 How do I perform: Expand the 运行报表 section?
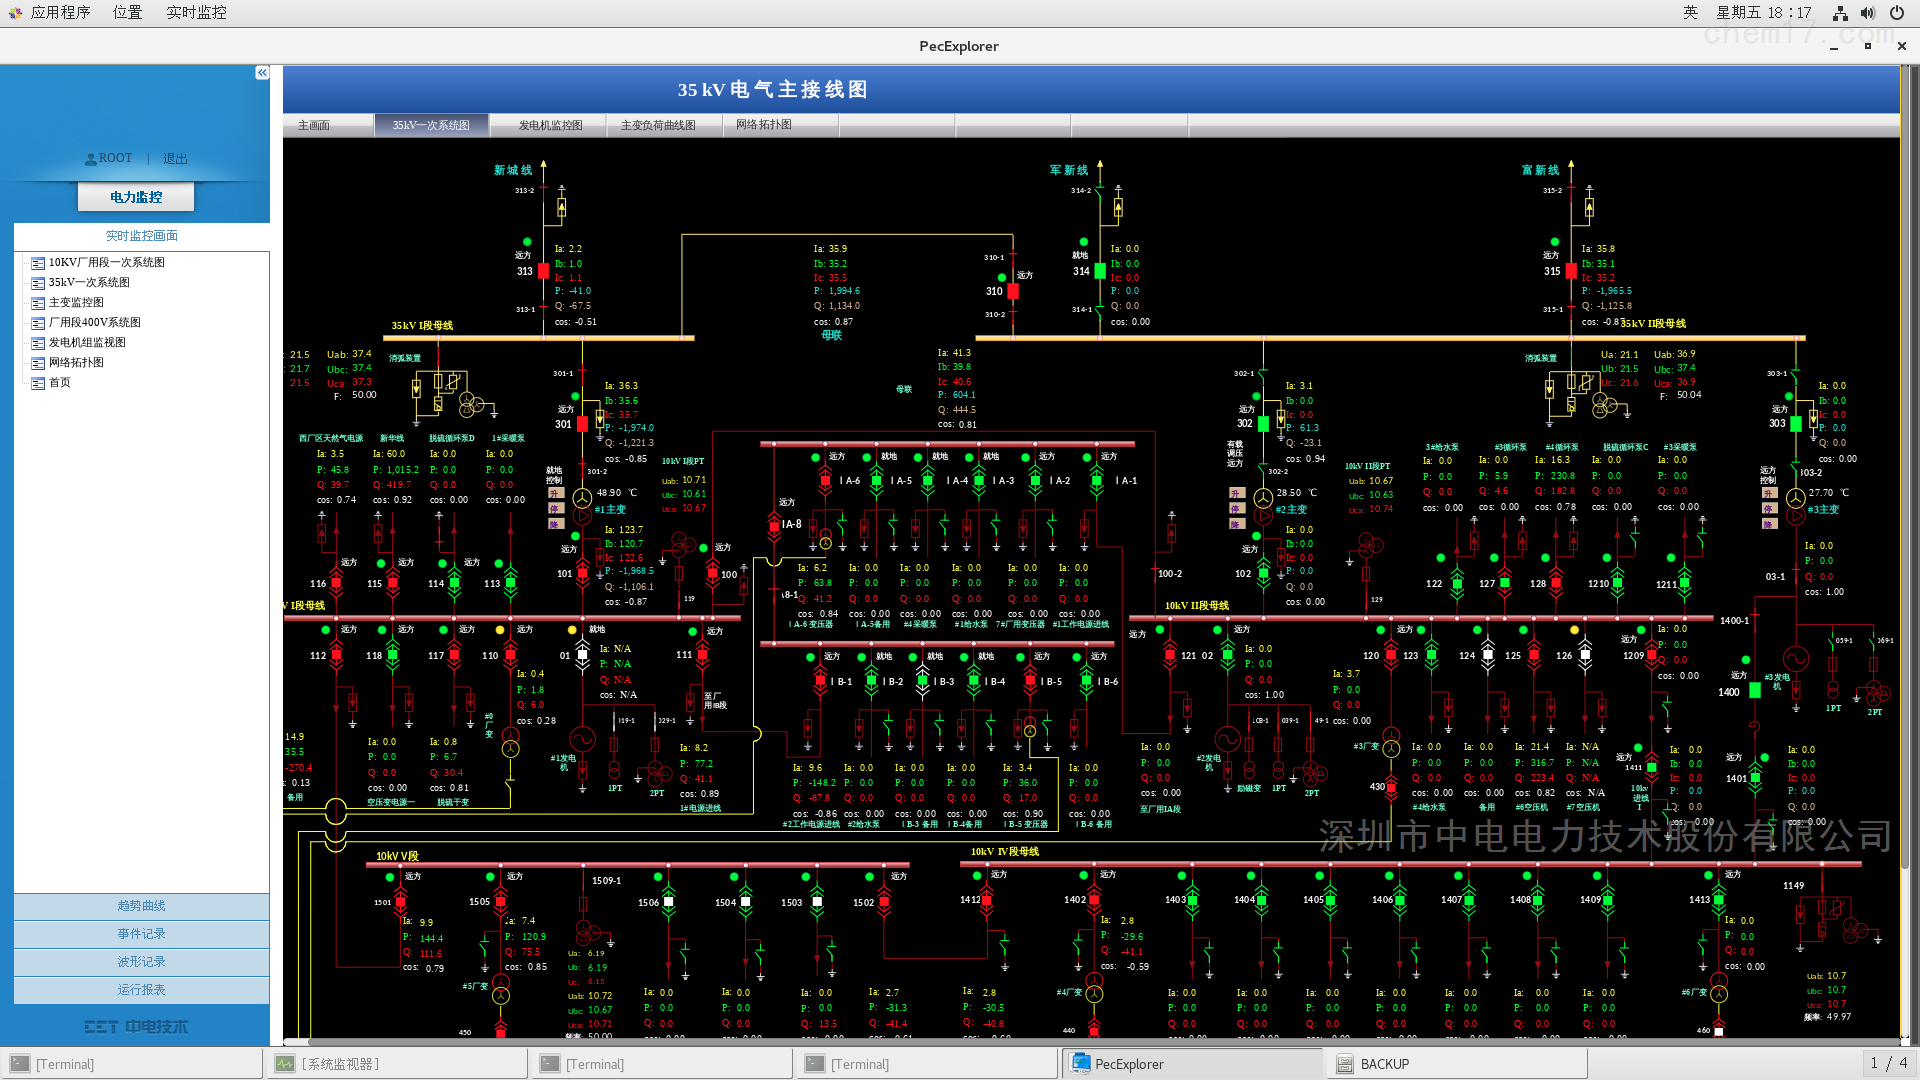point(141,990)
